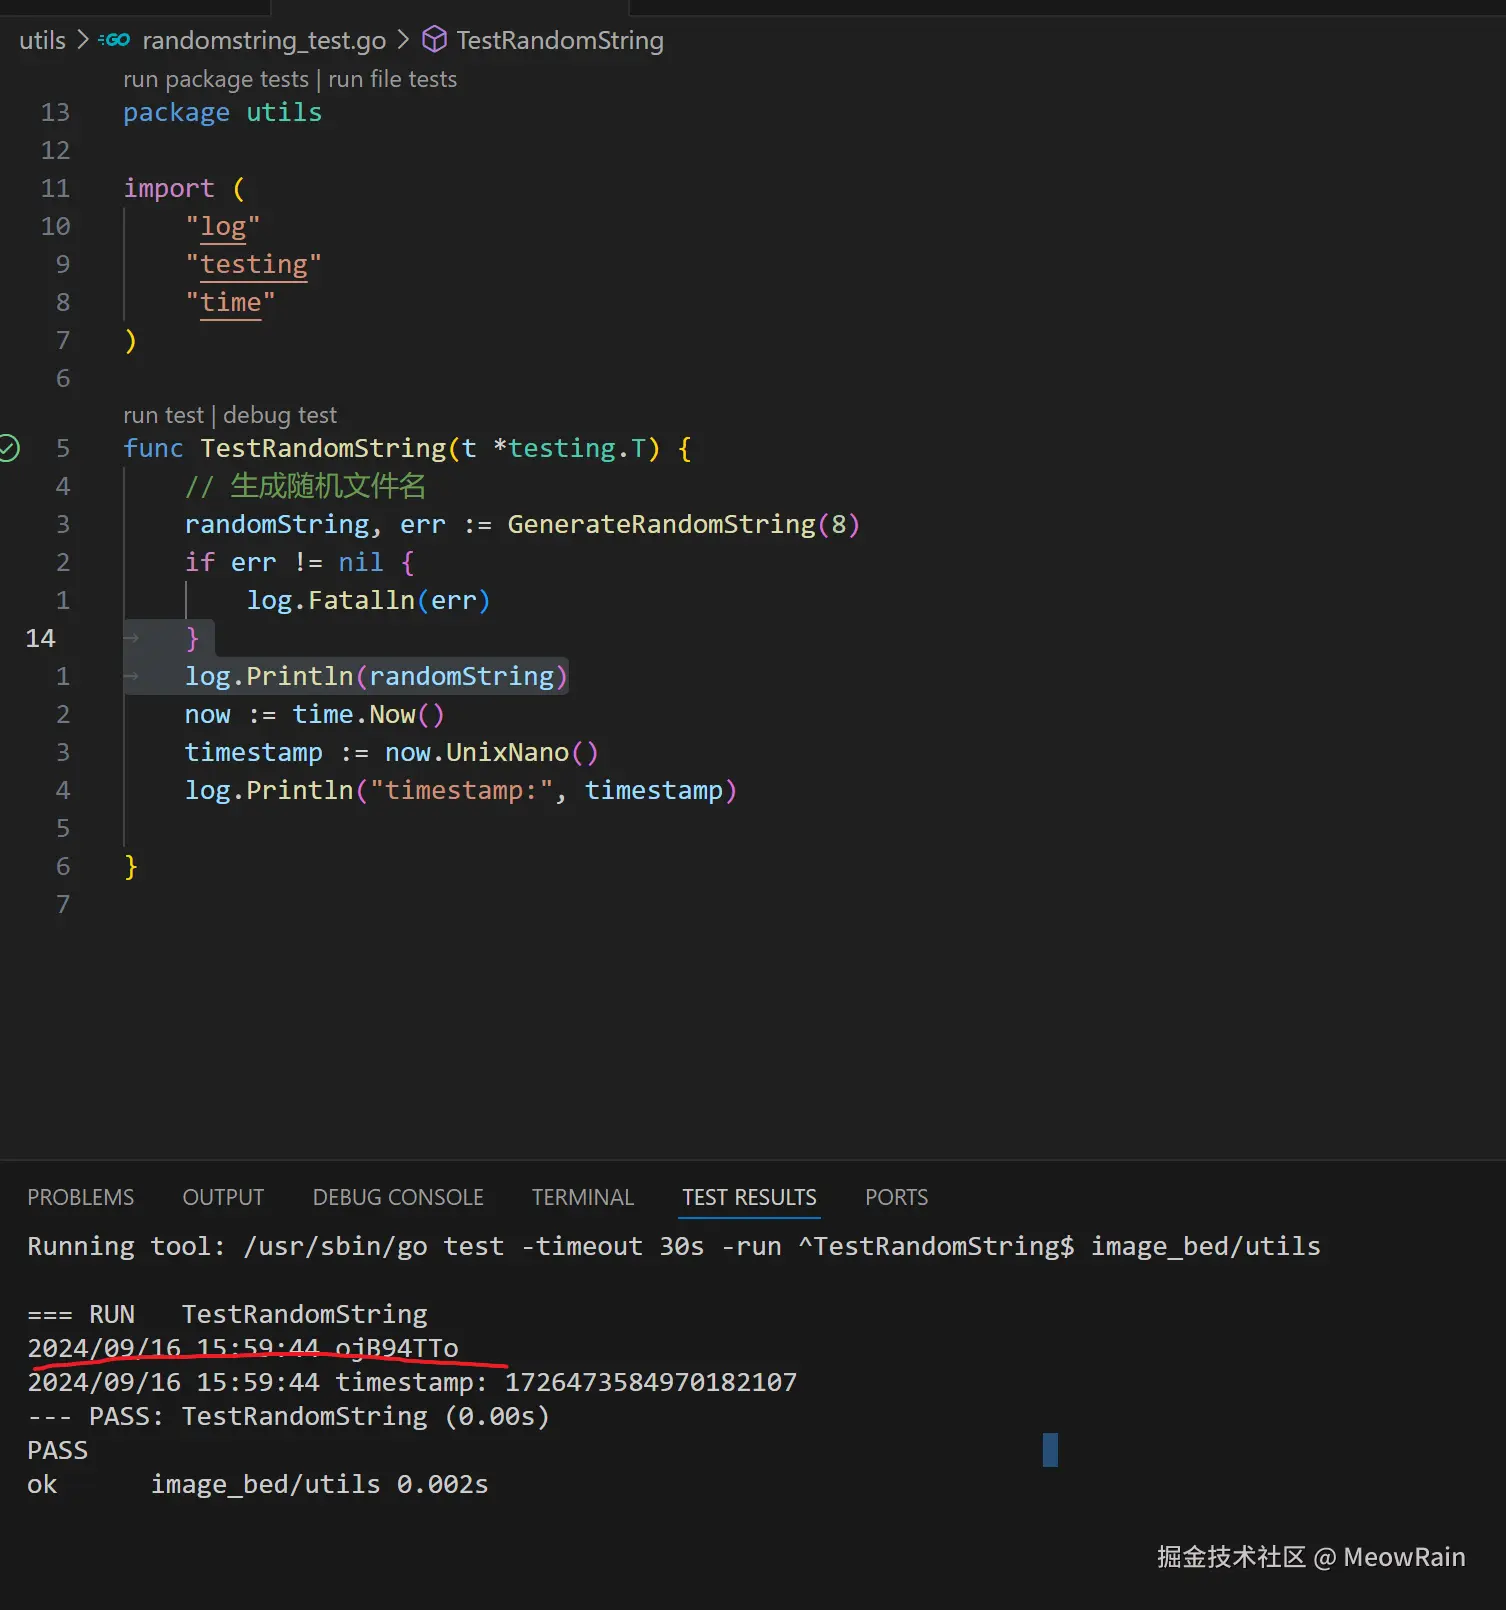
Task: Click the Chinese comment line
Action: pyautogui.click(x=305, y=487)
